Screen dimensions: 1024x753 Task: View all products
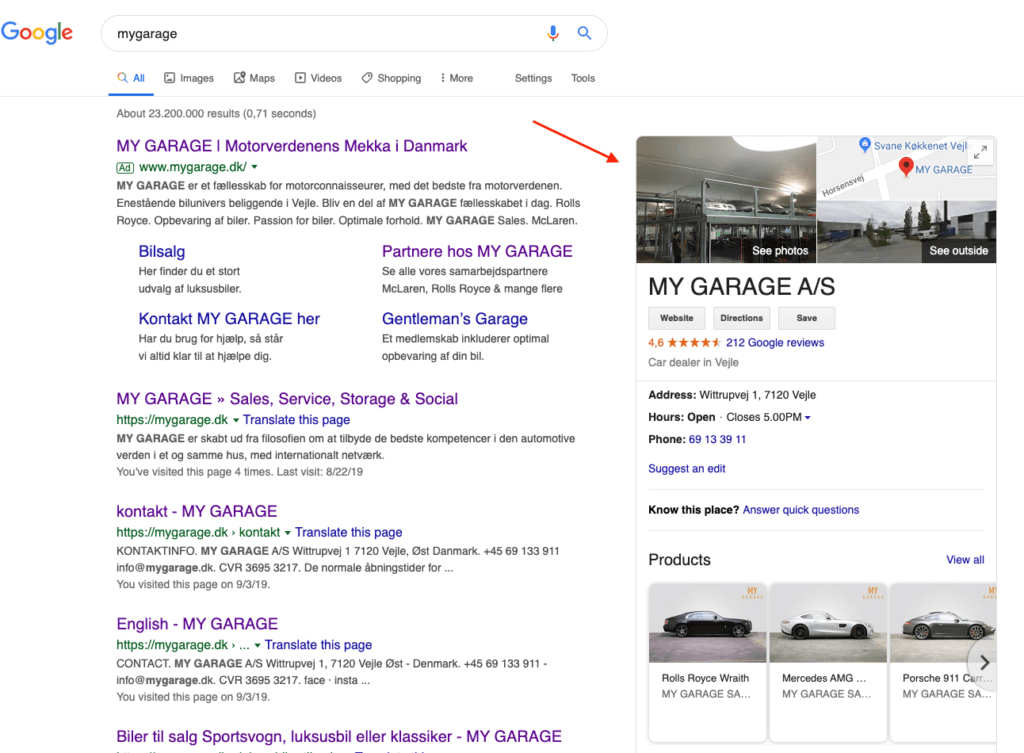pyautogui.click(x=965, y=560)
